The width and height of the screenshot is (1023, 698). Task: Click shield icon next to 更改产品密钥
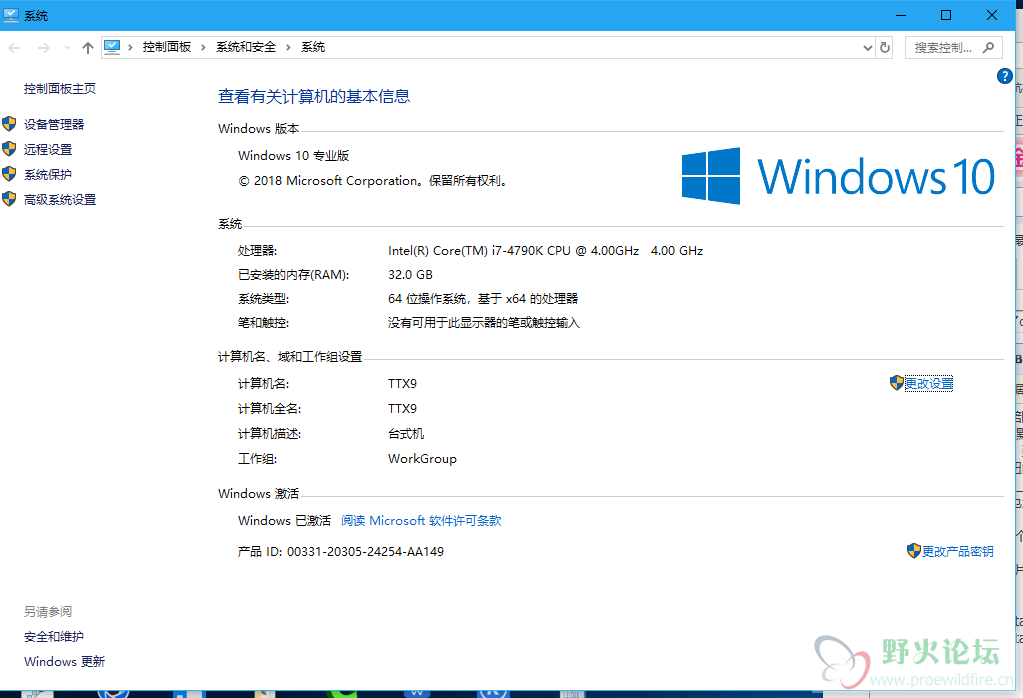click(x=914, y=551)
